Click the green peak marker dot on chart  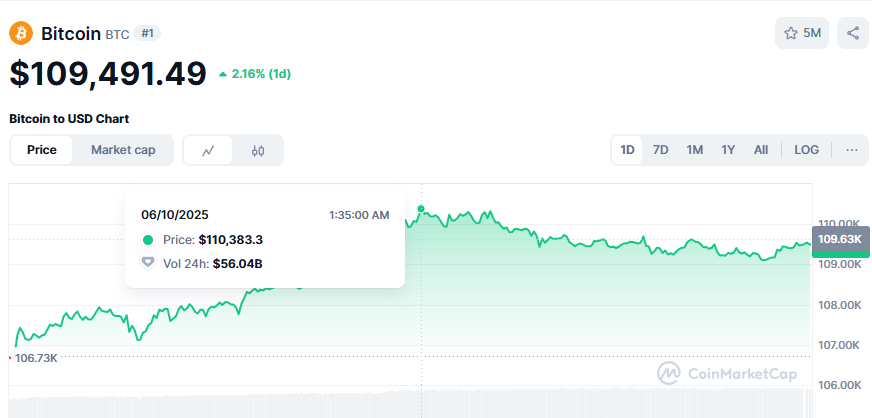[421, 209]
